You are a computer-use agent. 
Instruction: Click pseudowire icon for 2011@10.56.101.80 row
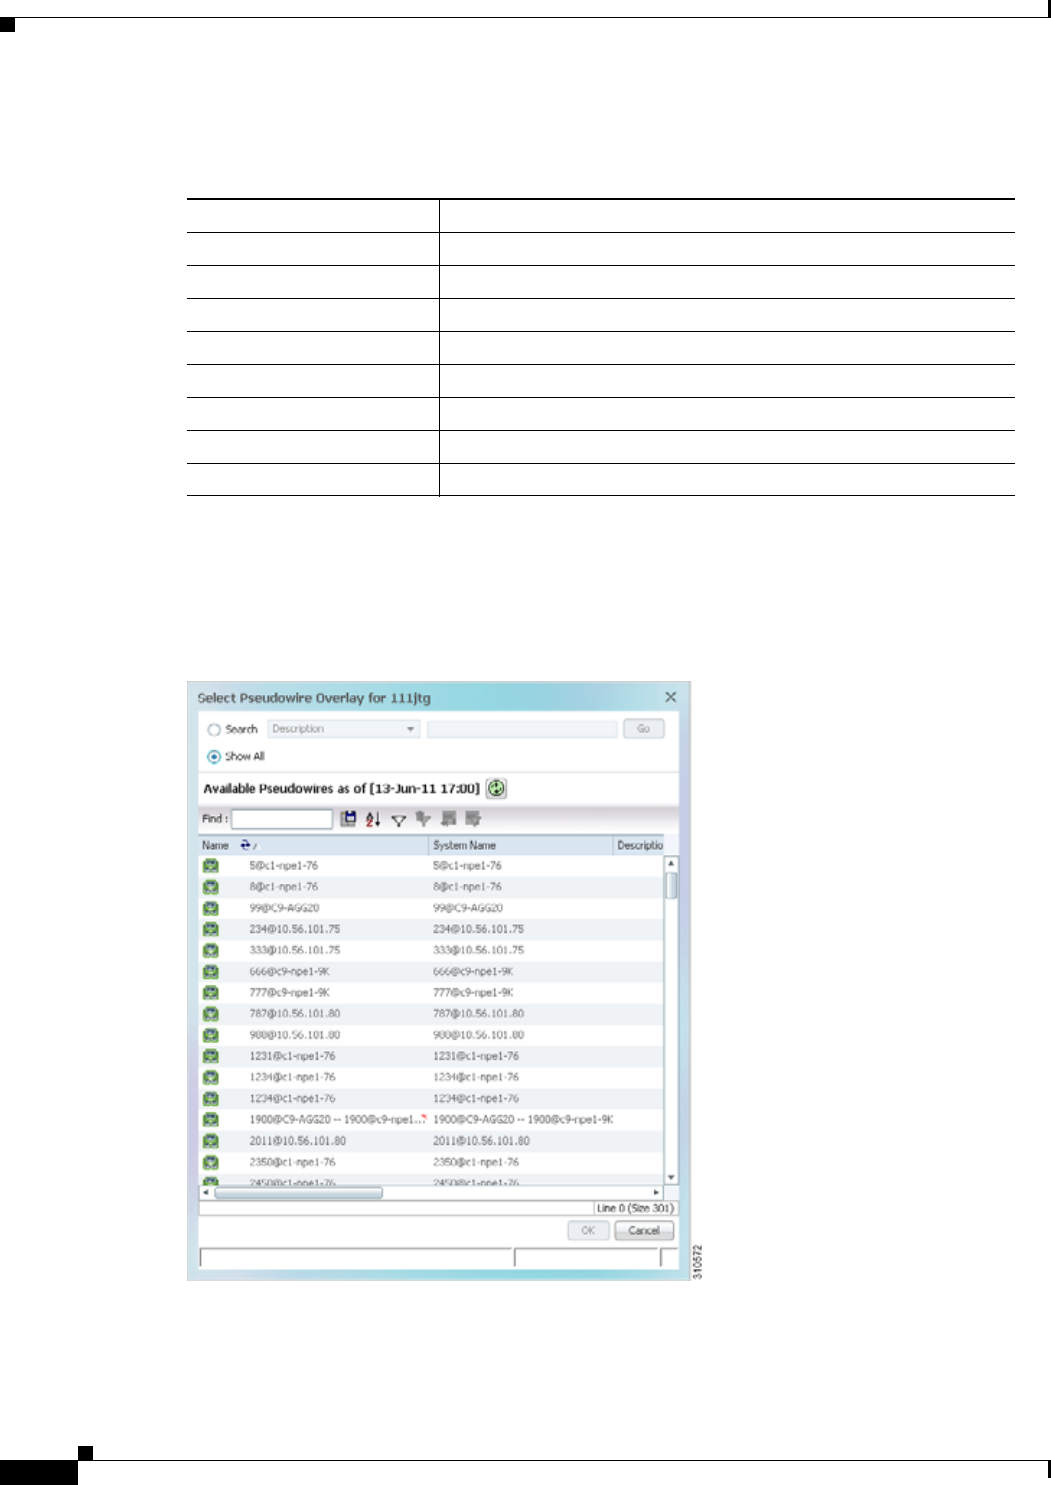(x=211, y=1140)
